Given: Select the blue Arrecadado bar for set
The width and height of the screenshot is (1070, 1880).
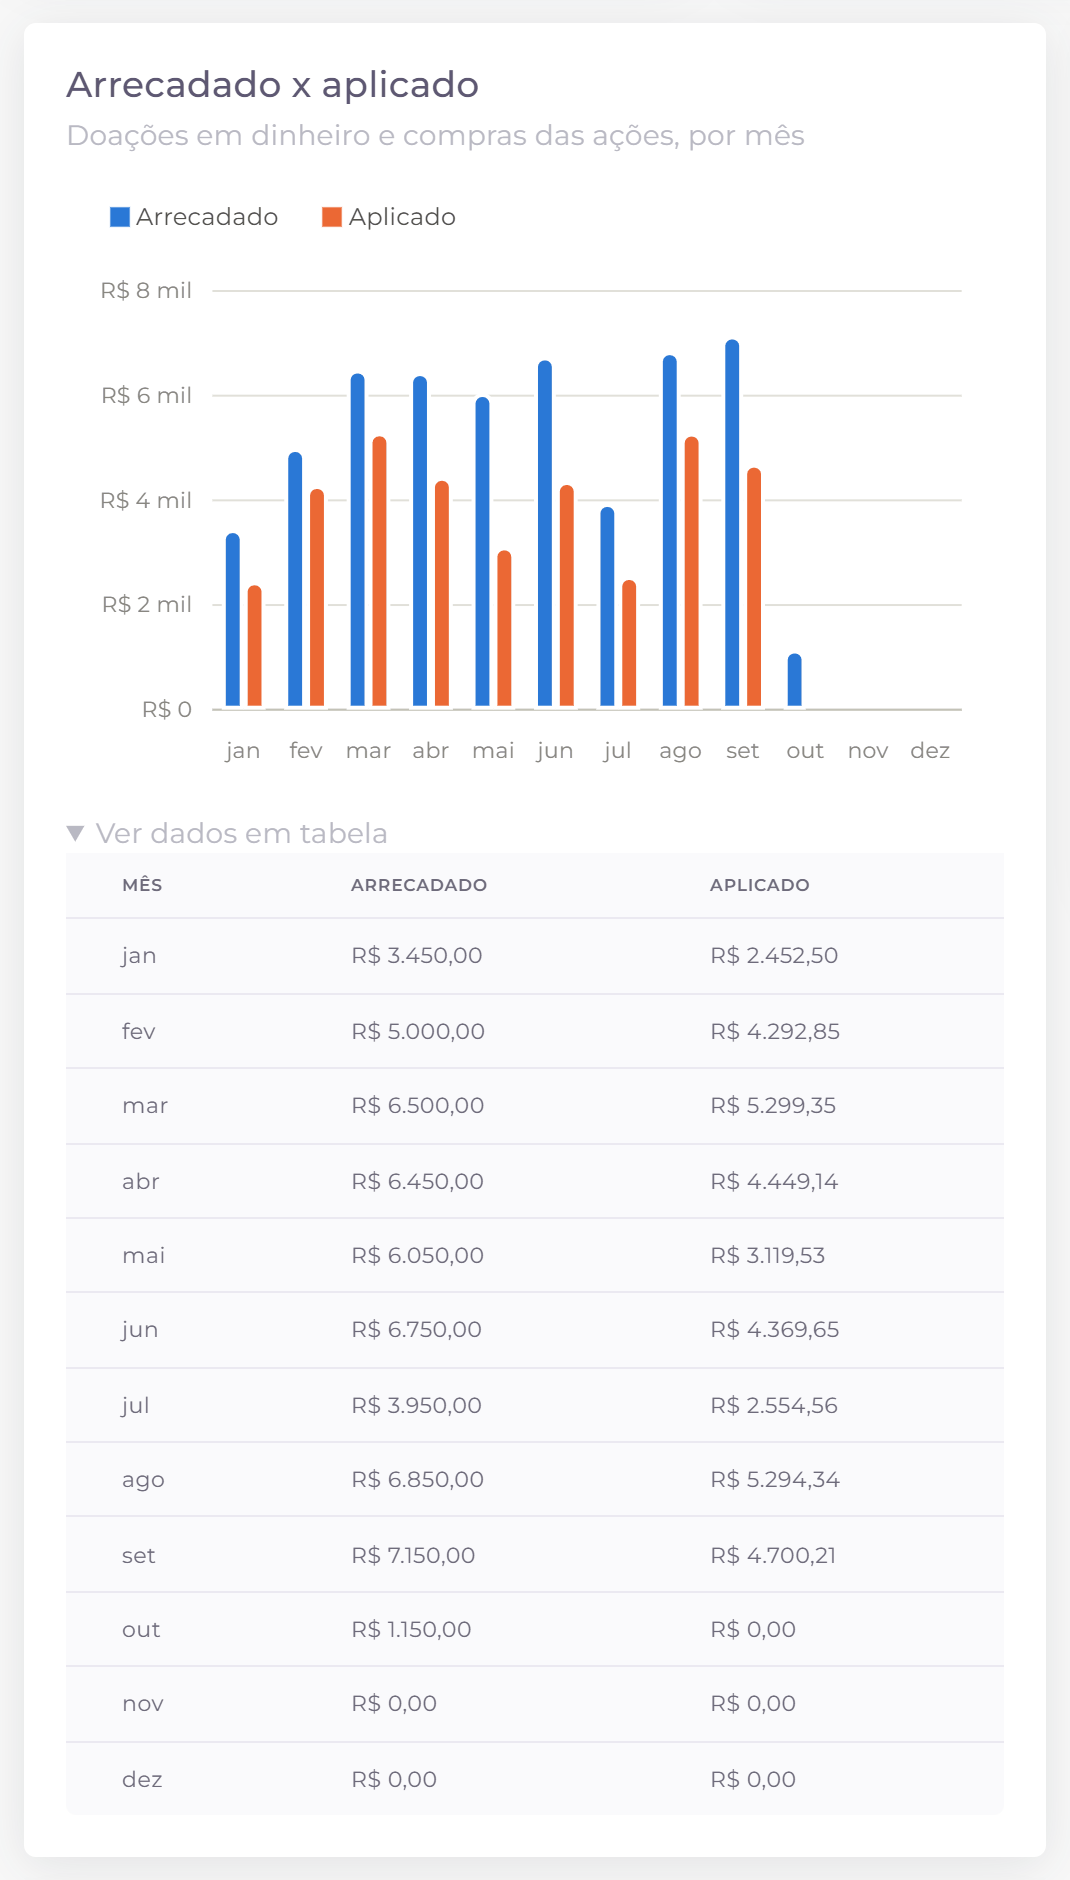Looking at the screenshot, I should pos(733,523).
